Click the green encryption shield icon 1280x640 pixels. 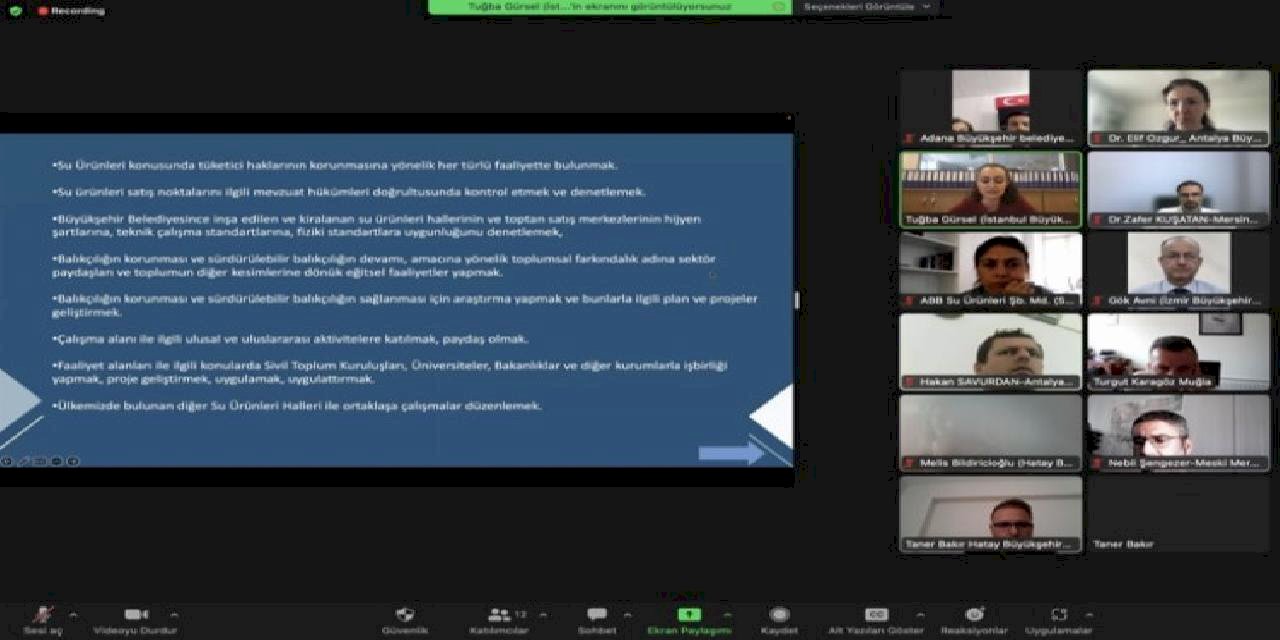tap(15, 11)
